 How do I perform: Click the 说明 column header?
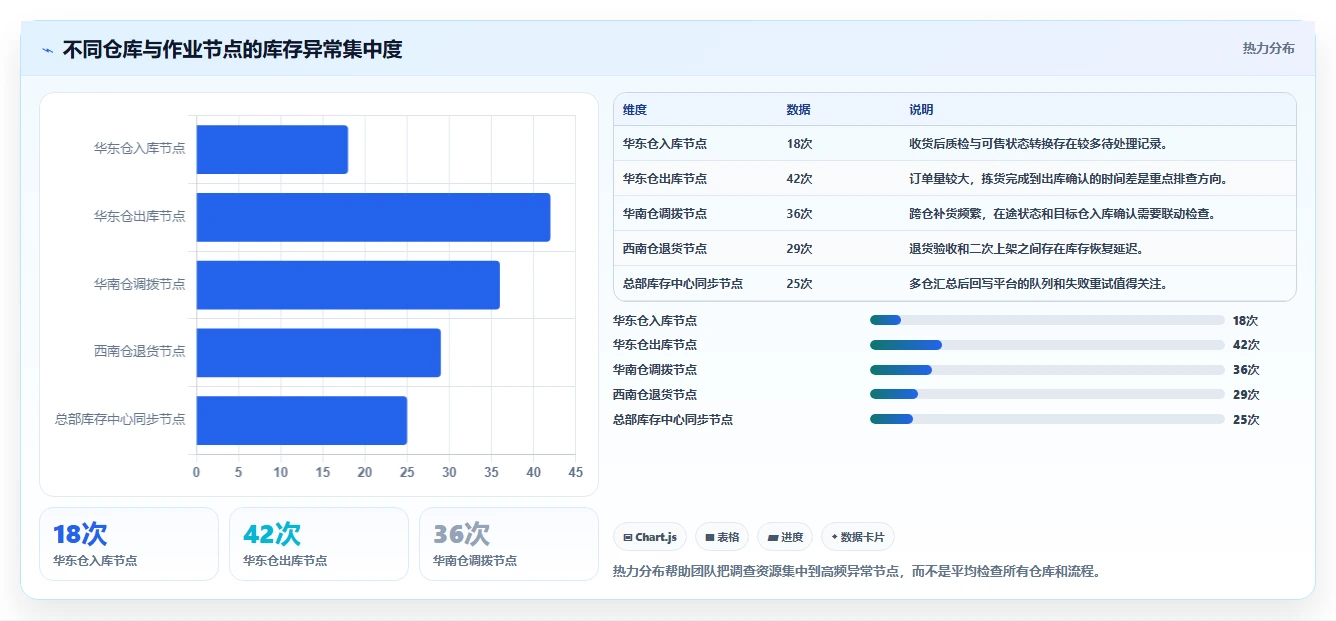pos(921,110)
